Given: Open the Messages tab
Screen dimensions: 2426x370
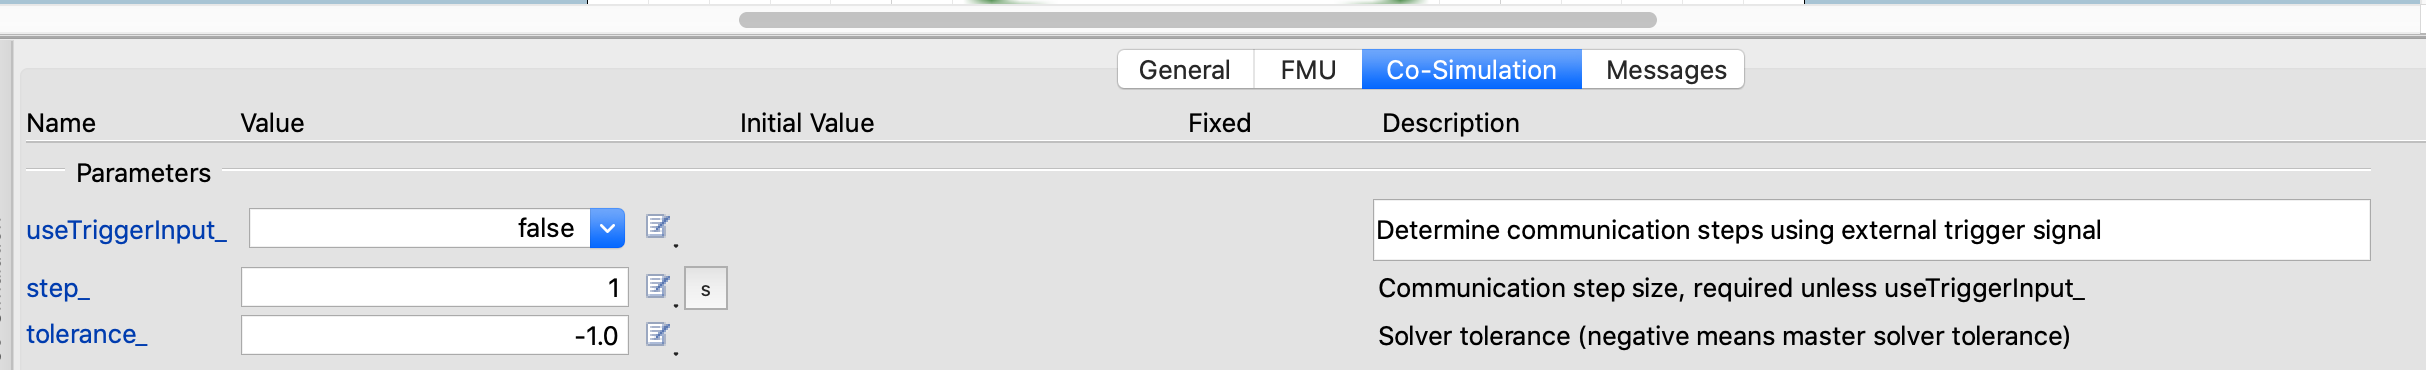Looking at the screenshot, I should click(x=1664, y=70).
